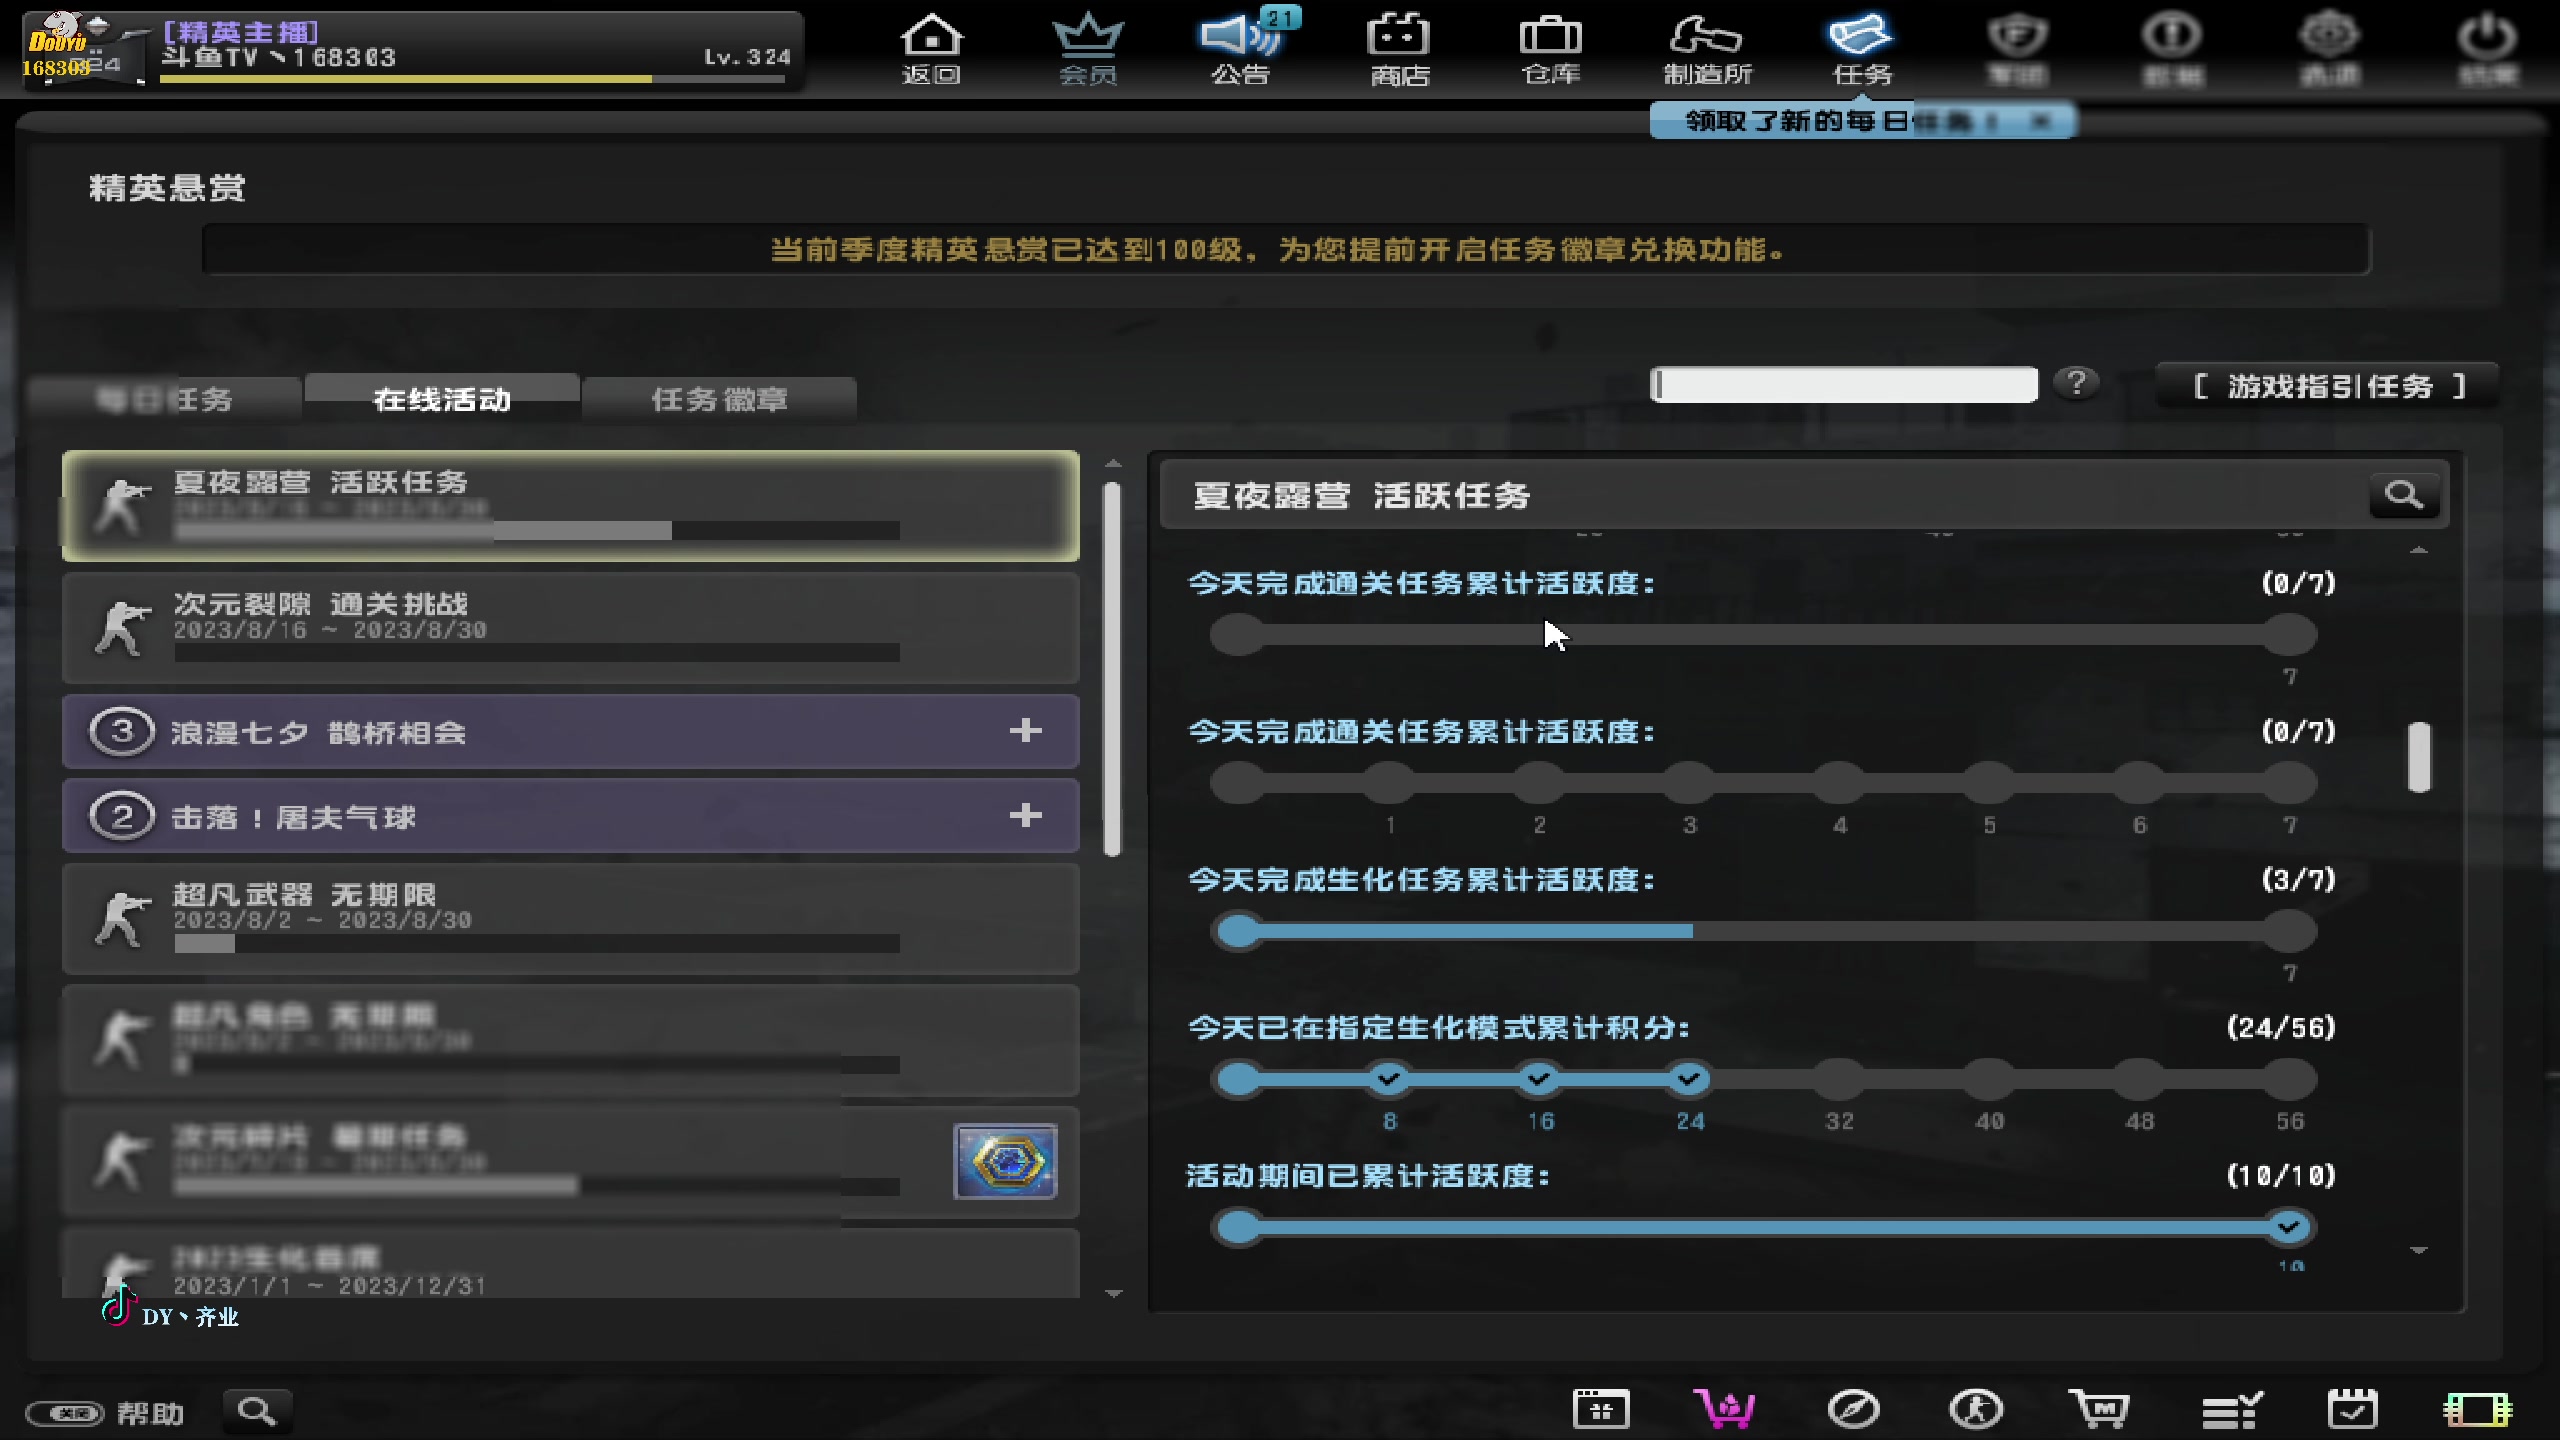The image size is (2560, 1440).
Task: Click the left task list scrollbar thumb
Action: 1112,669
